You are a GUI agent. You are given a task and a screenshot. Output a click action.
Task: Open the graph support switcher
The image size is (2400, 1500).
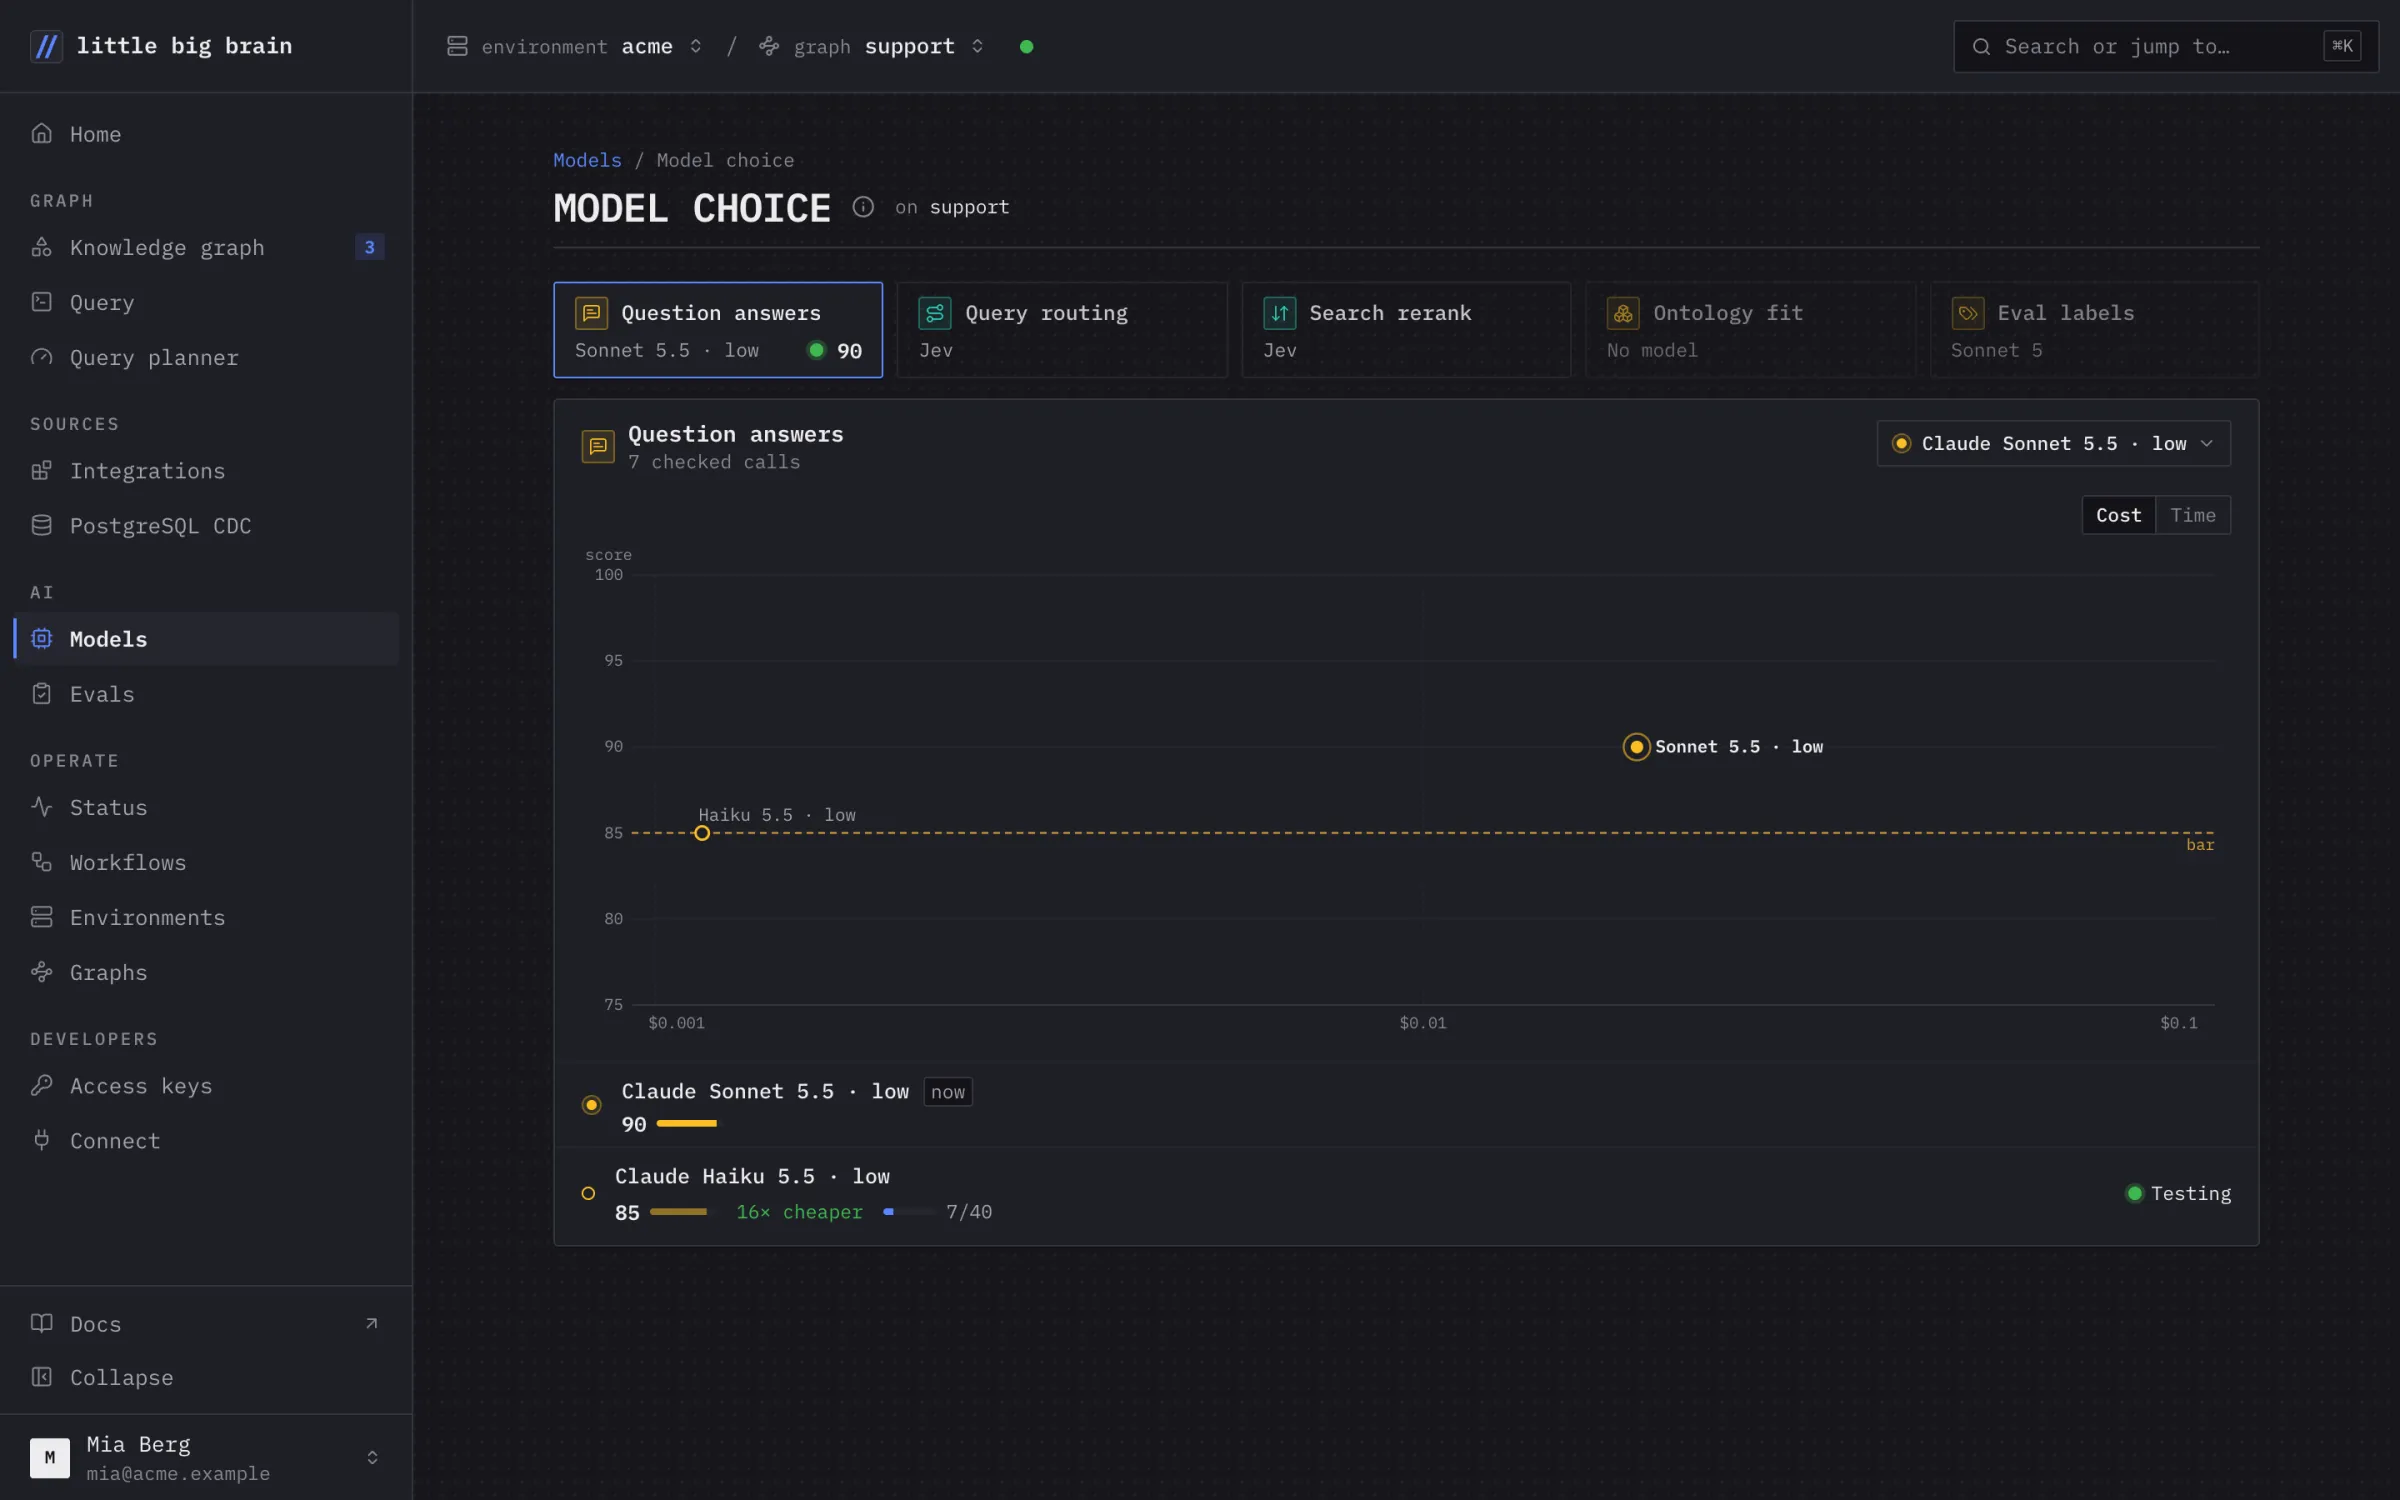tap(872, 46)
